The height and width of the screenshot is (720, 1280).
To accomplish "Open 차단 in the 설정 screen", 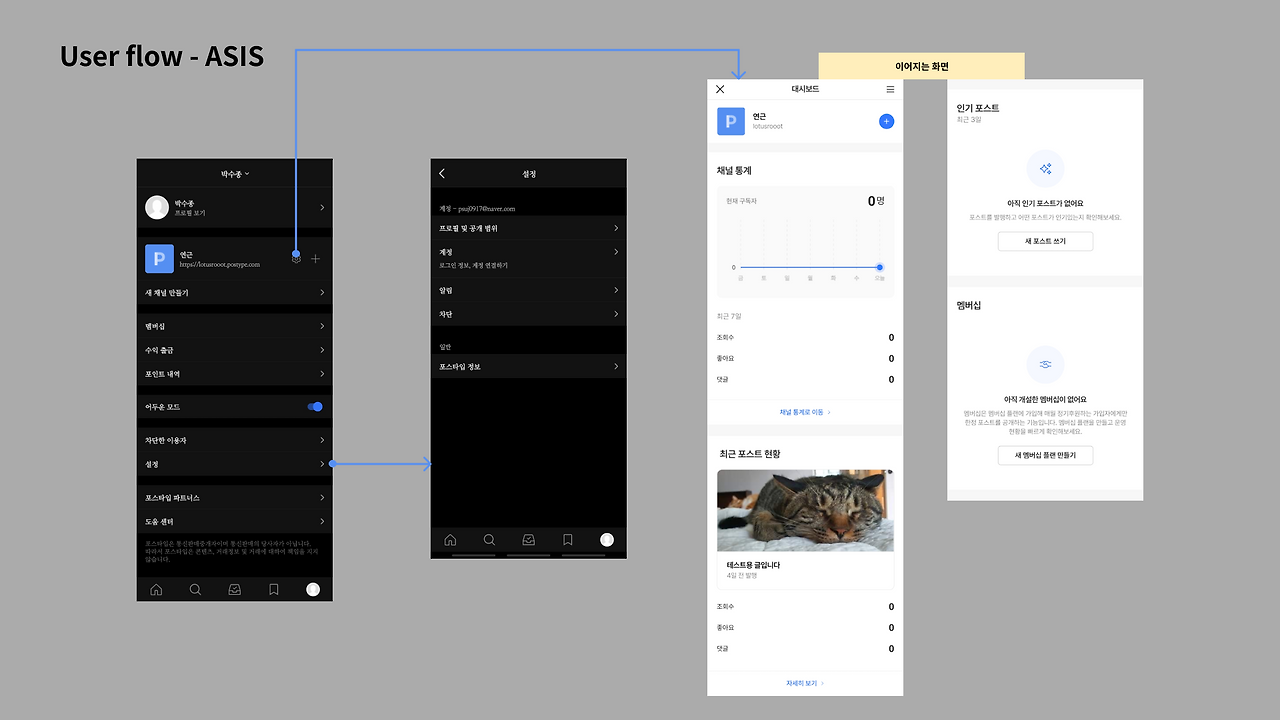I will tap(529, 314).
